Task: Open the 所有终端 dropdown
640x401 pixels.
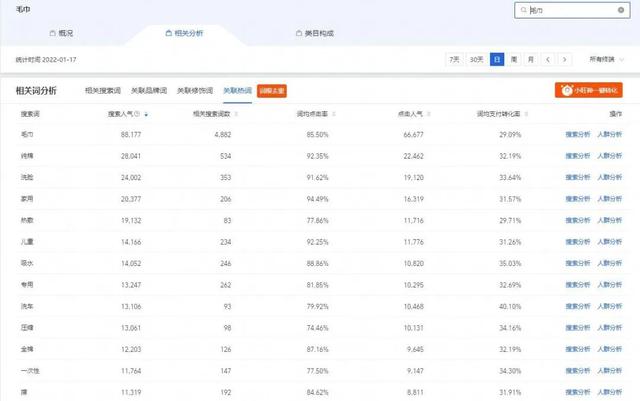Action: pos(607,60)
